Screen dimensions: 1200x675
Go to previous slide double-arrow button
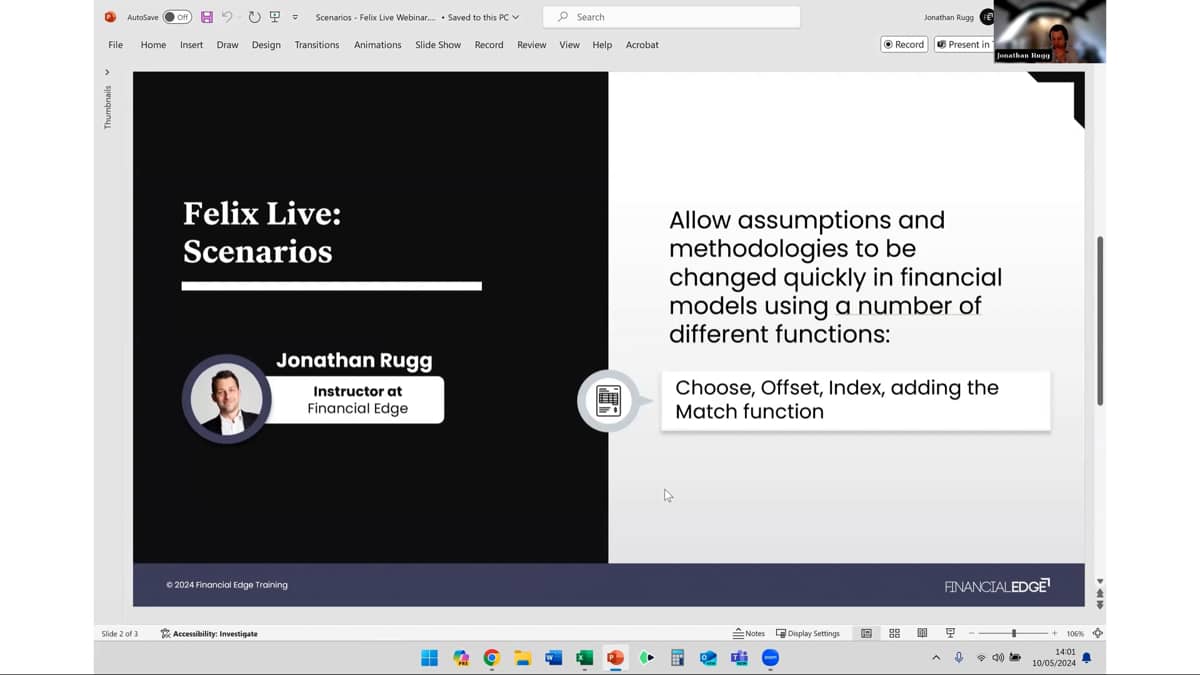(1100, 593)
